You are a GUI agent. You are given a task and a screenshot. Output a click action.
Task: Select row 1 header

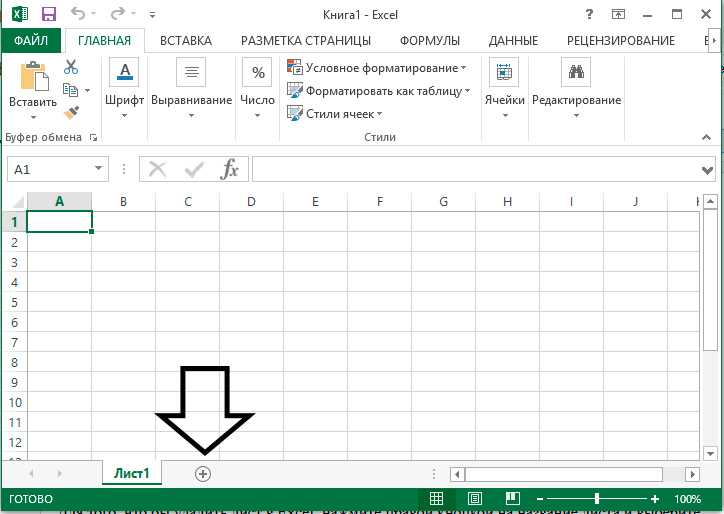point(14,222)
